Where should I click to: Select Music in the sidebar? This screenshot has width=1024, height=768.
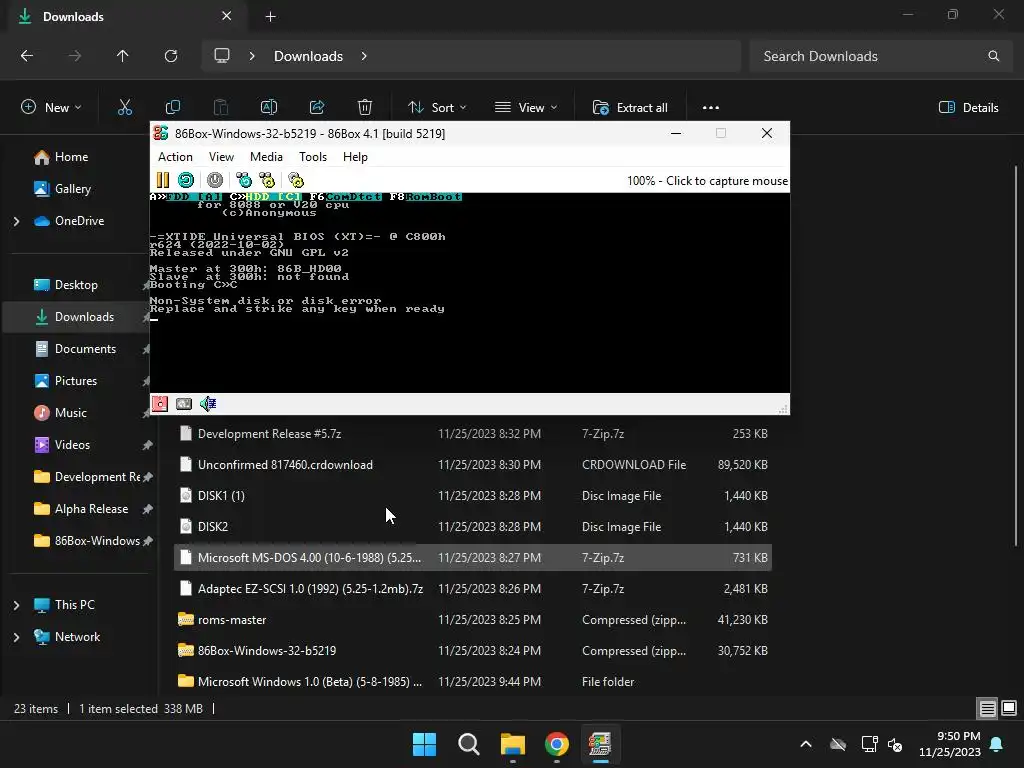click(x=71, y=413)
